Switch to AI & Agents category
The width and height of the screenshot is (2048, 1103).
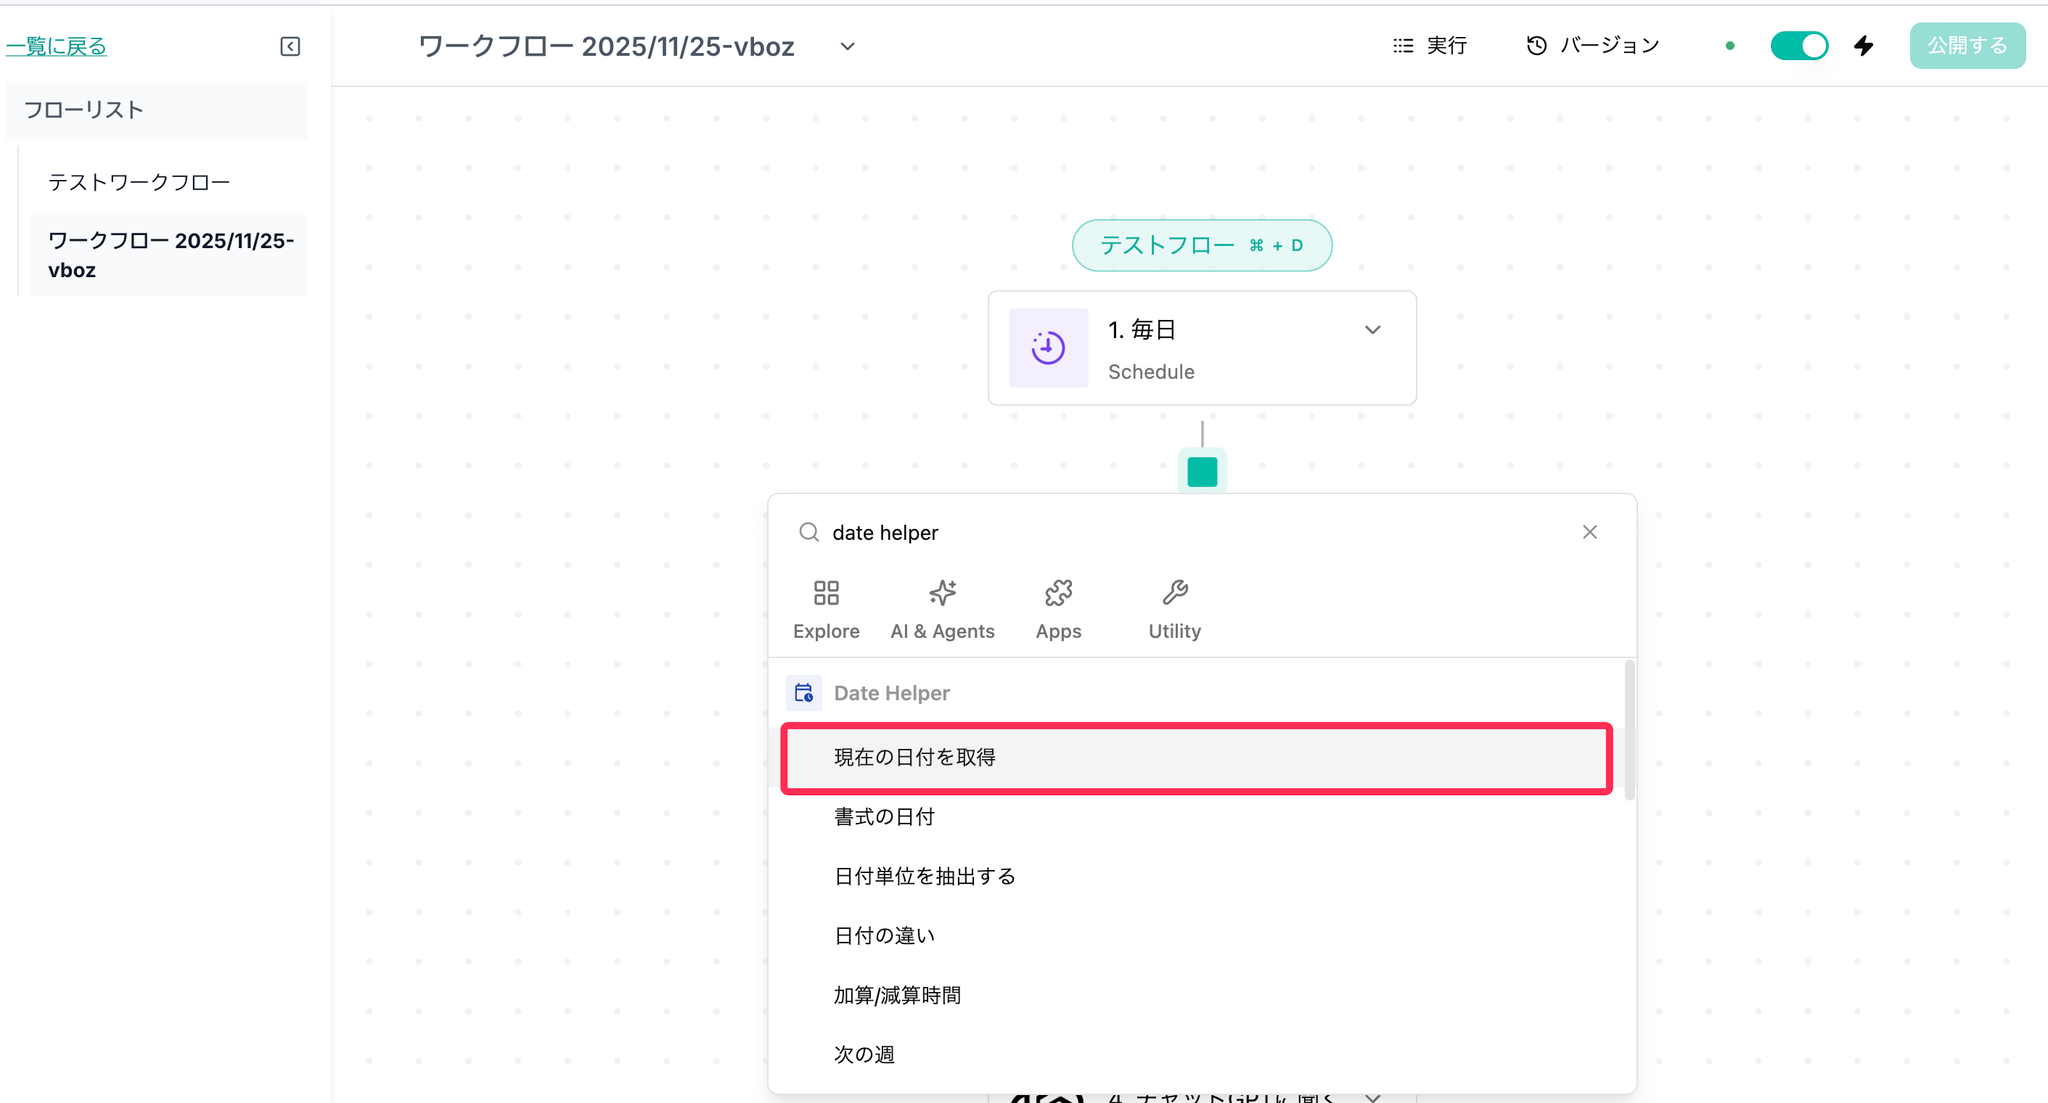[942, 609]
